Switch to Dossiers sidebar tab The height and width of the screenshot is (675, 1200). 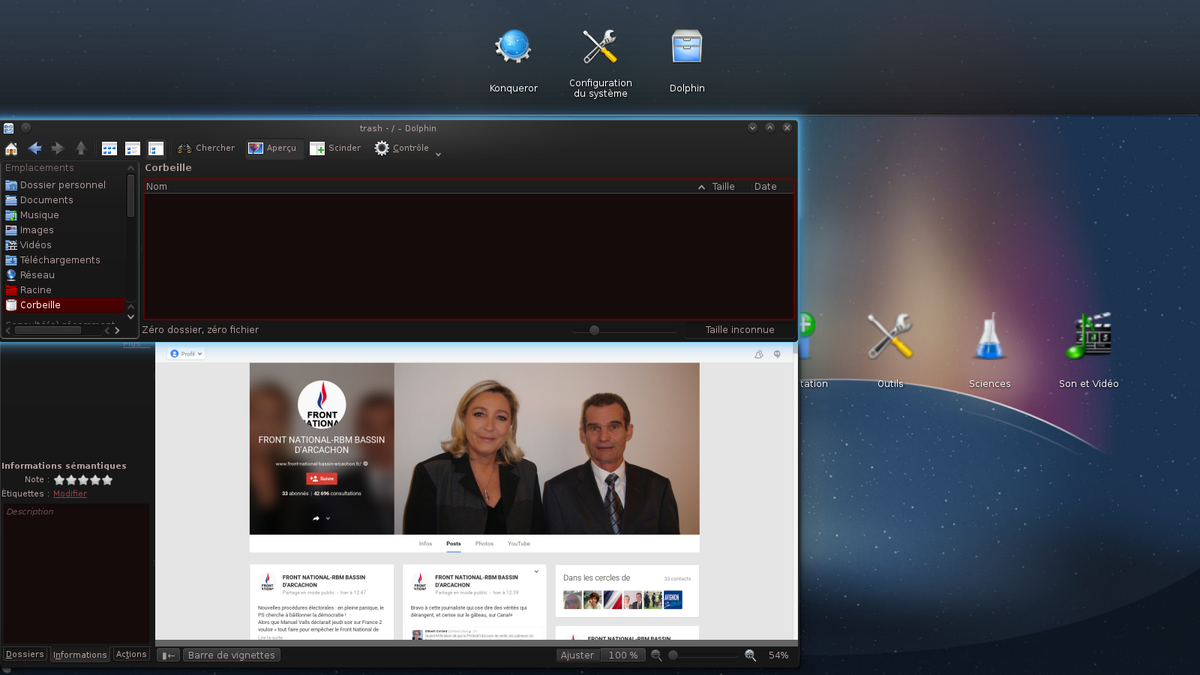pos(25,654)
